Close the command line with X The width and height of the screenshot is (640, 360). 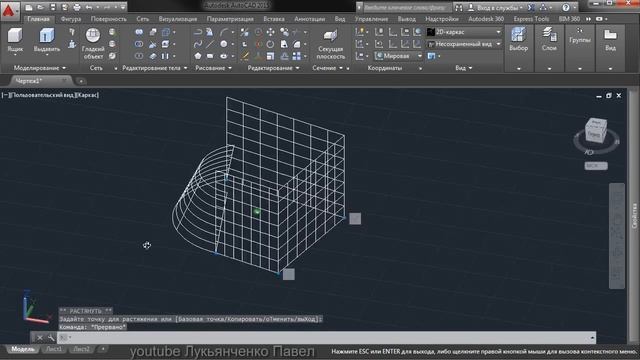coord(40,338)
